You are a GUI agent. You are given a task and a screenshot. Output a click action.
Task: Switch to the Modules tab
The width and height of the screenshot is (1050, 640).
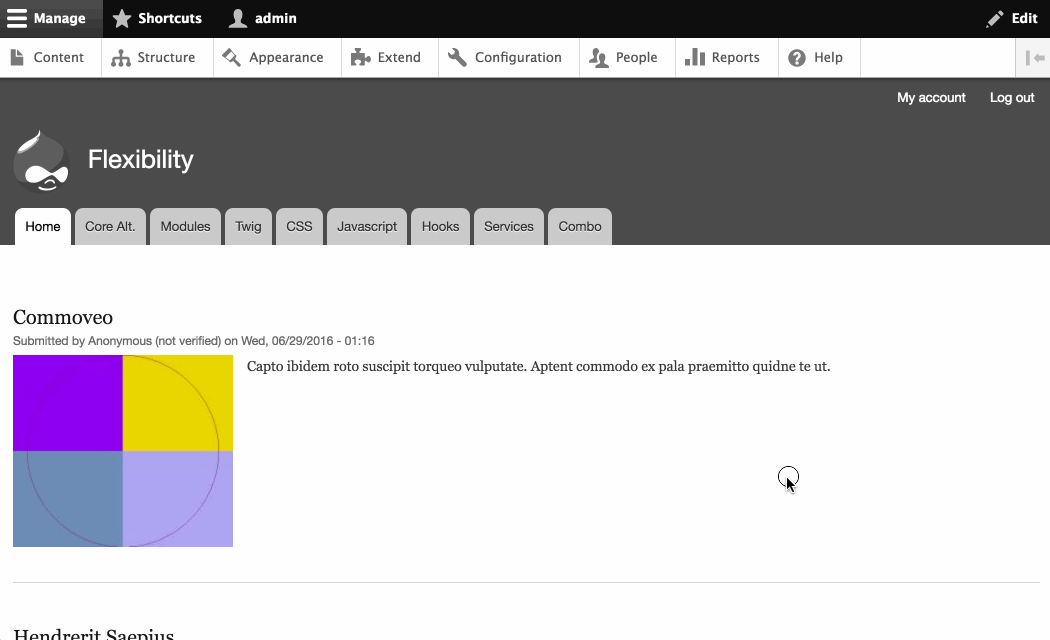coord(185,226)
